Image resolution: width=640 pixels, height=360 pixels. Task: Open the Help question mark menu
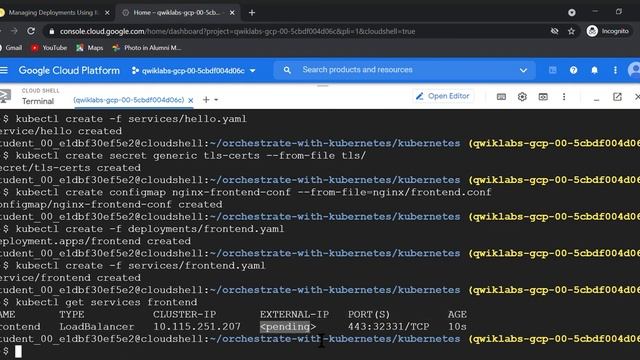[573, 70]
